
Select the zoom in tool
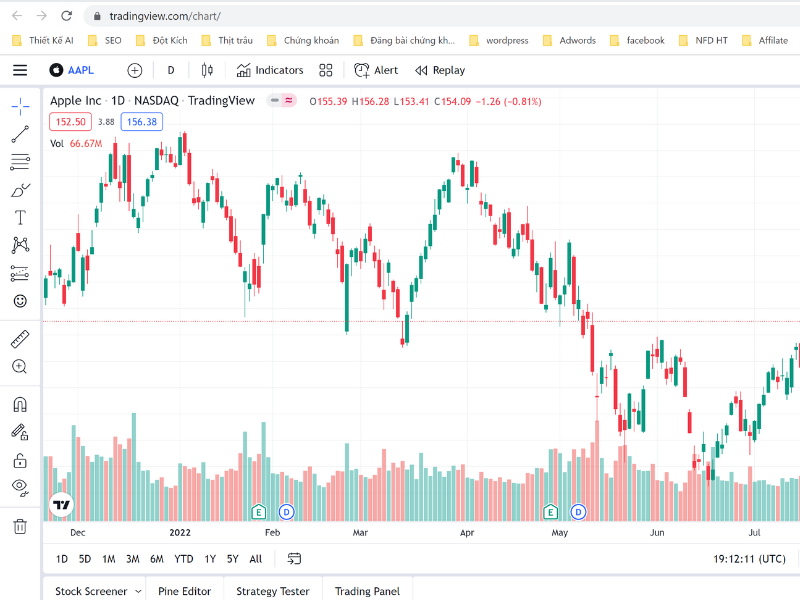click(x=20, y=367)
